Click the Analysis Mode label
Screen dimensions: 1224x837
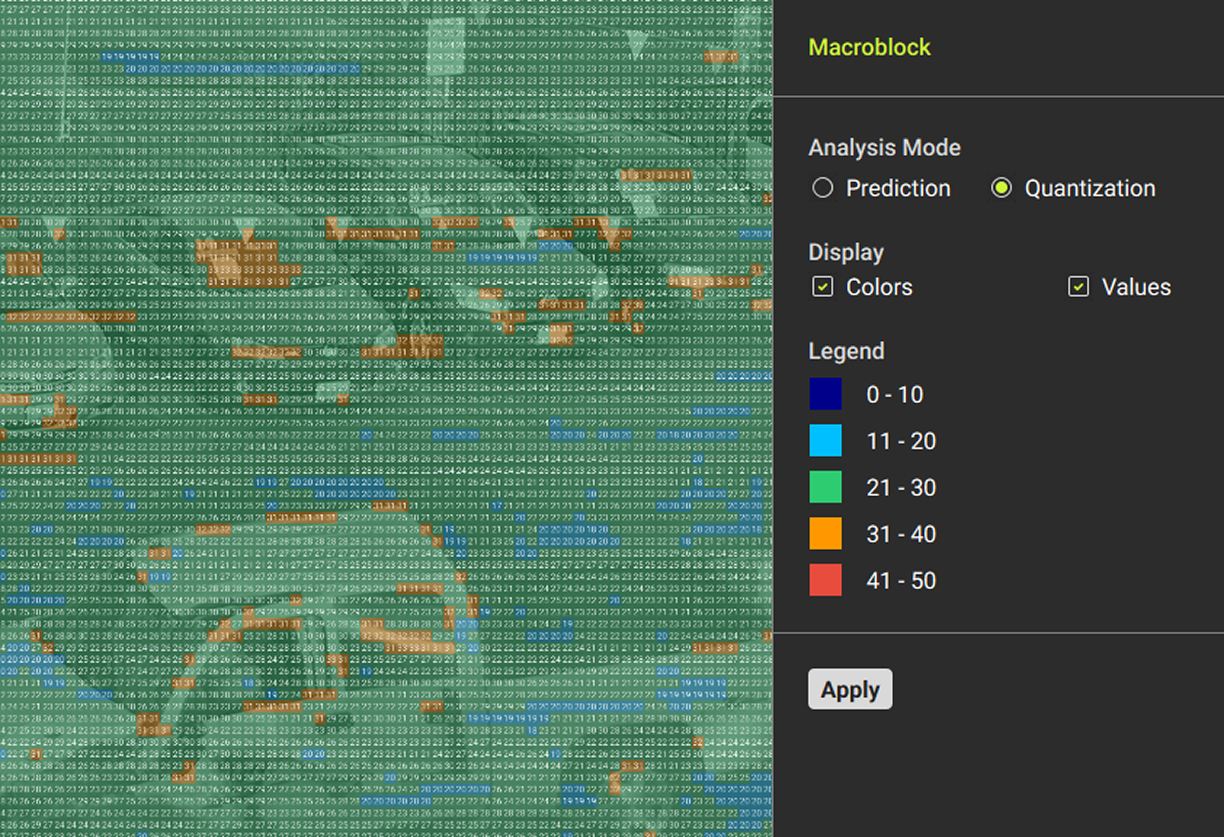tap(884, 147)
